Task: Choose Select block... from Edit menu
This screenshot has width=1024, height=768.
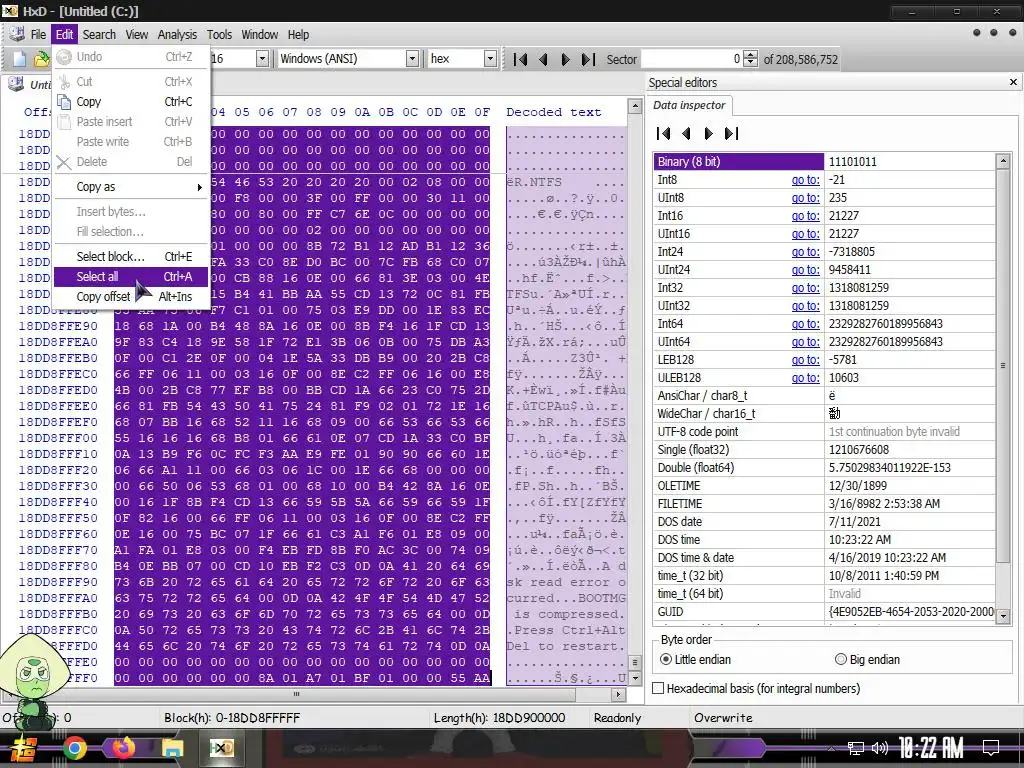Action: point(131,257)
